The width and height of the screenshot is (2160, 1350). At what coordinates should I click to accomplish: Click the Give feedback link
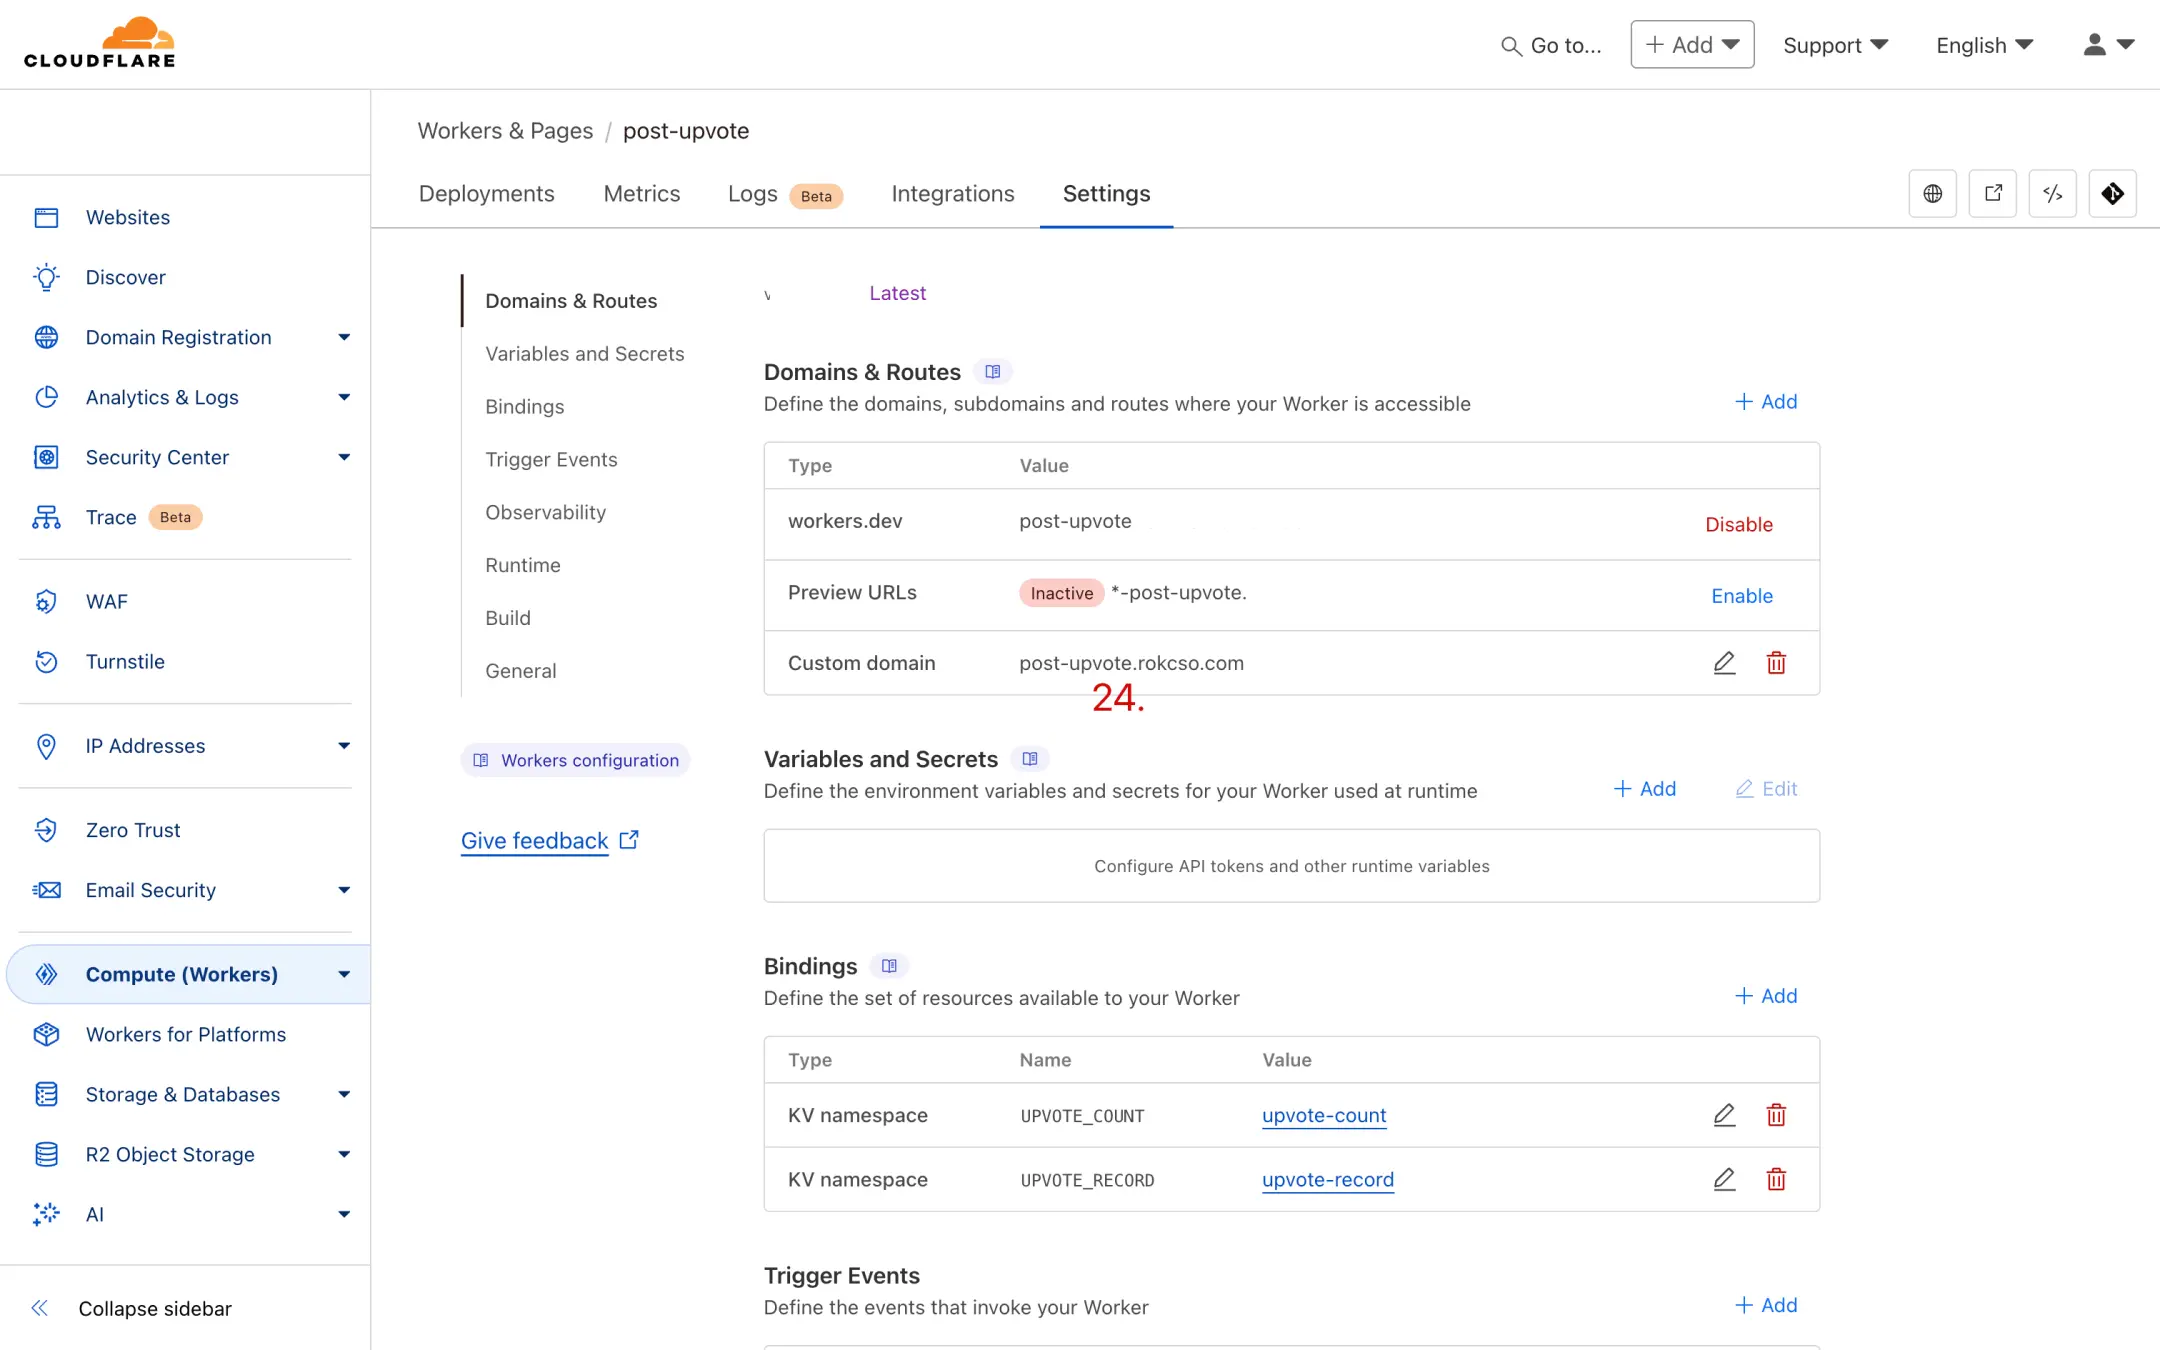point(549,841)
